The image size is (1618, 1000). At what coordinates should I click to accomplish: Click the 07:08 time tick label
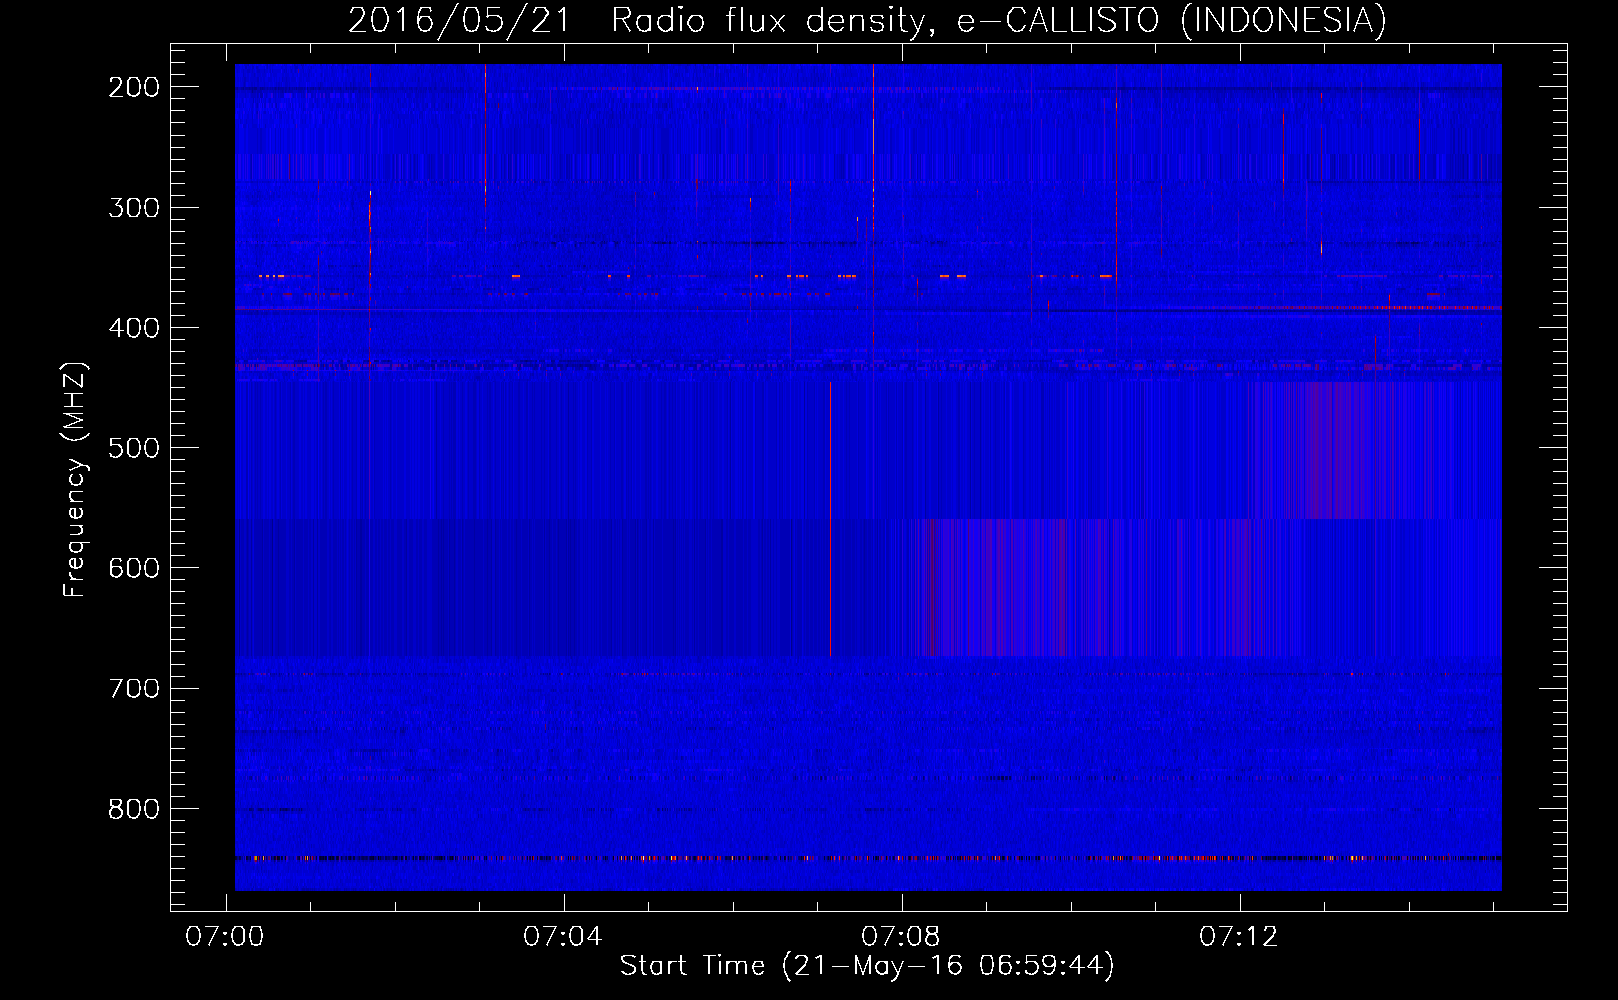(x=901, y=937)
